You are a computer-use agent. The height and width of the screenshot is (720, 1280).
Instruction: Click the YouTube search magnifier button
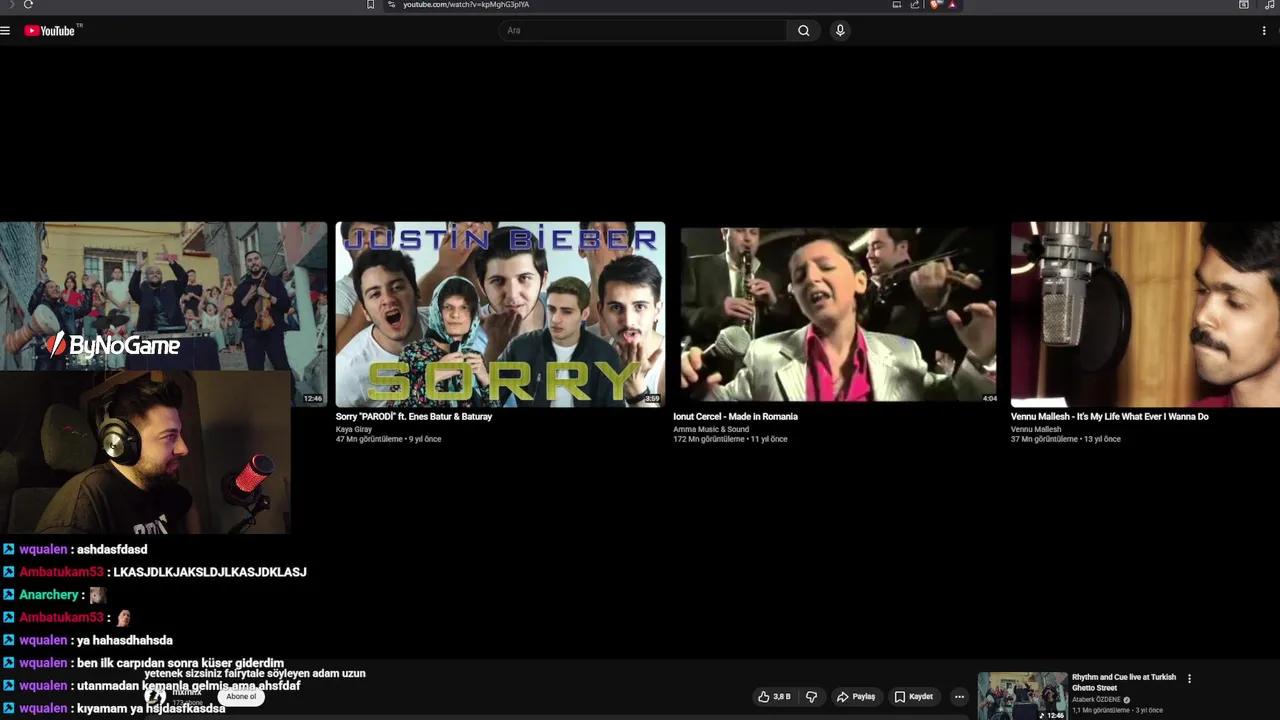click(803, 30)
